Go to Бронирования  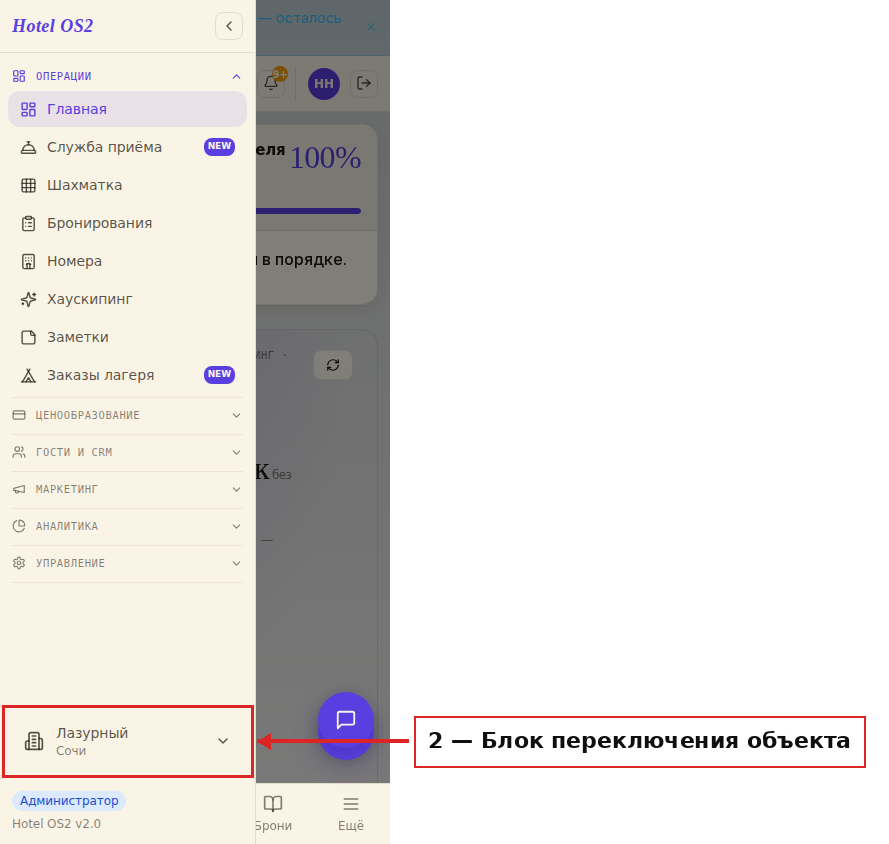coord(127,223)
